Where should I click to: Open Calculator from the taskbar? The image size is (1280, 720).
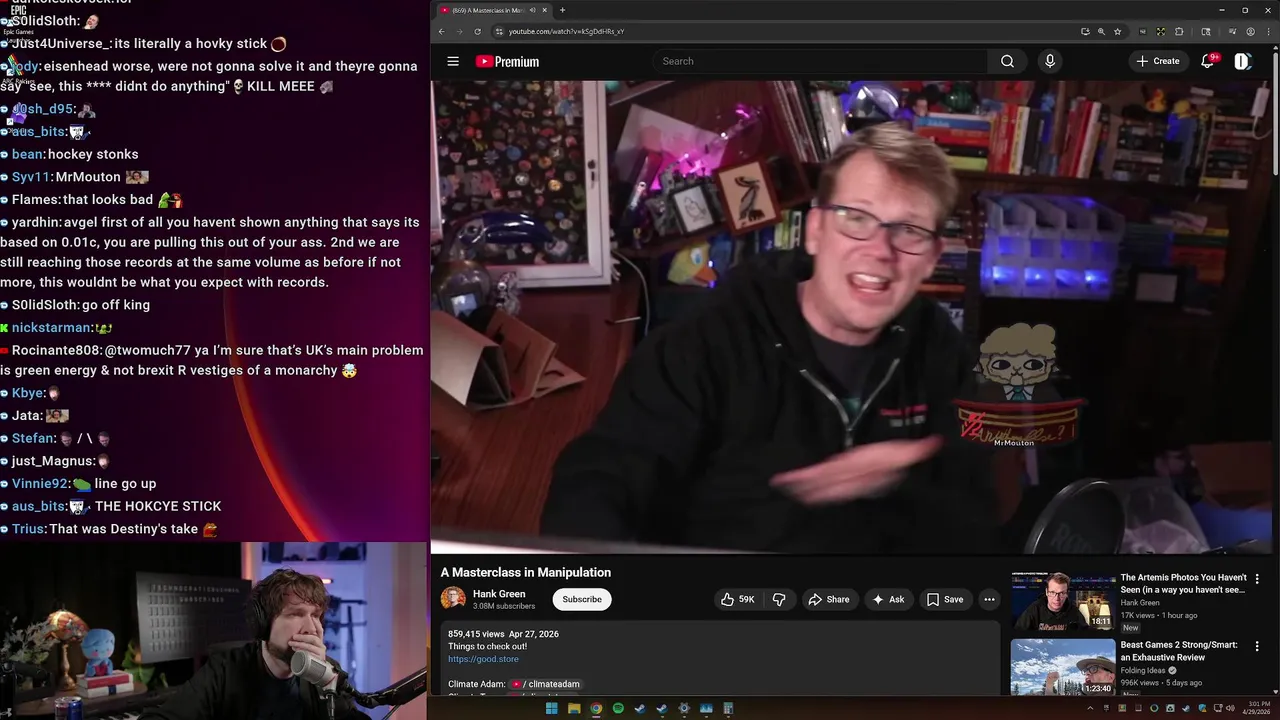point(728,709)
